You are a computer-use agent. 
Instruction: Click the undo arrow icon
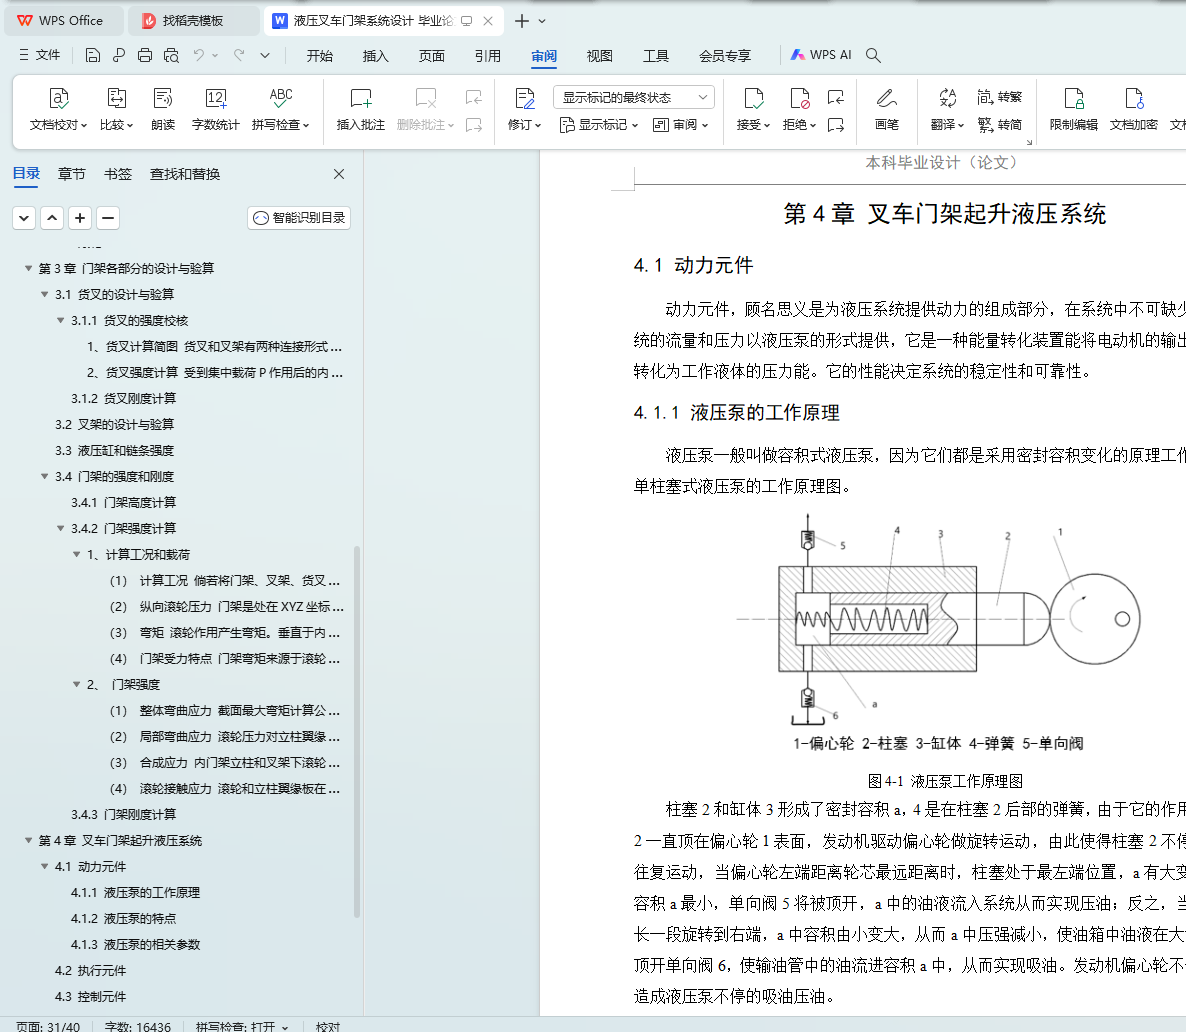tap(198, 55)
